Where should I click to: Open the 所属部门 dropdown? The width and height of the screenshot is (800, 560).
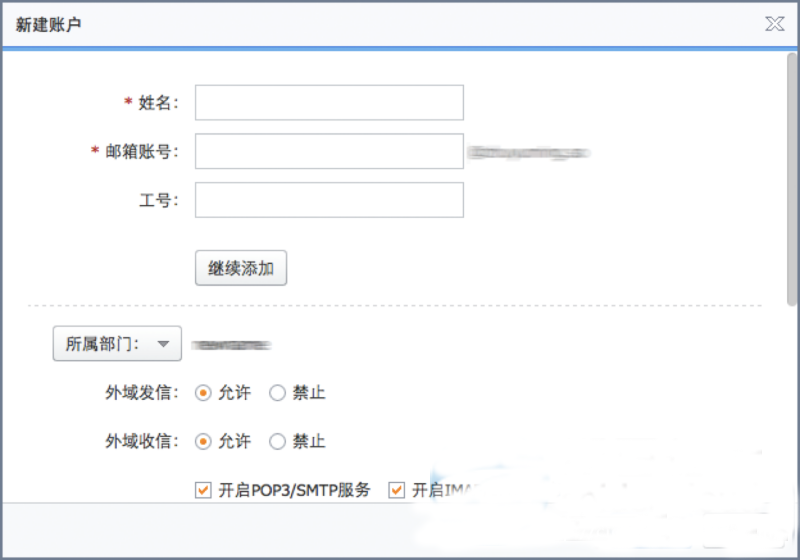click(117, 344)
